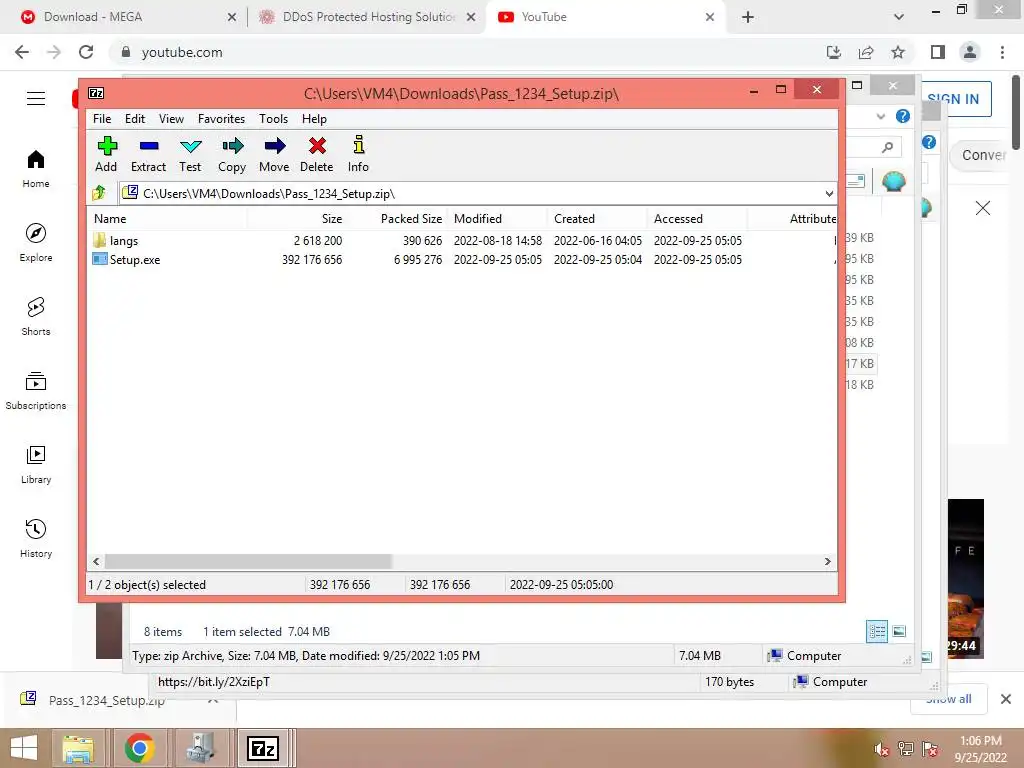Click Show all downloads link
Image resolution: width=1024 pixels, height=768 pixels.
coord(949,699)
